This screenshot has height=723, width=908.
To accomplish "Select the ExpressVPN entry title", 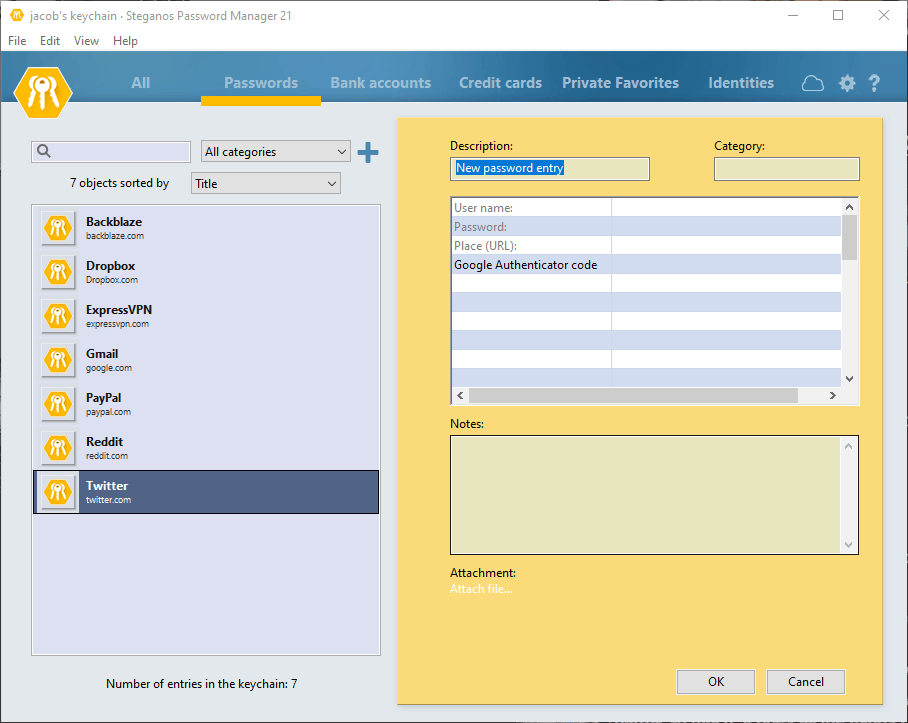I will (119, 310).
